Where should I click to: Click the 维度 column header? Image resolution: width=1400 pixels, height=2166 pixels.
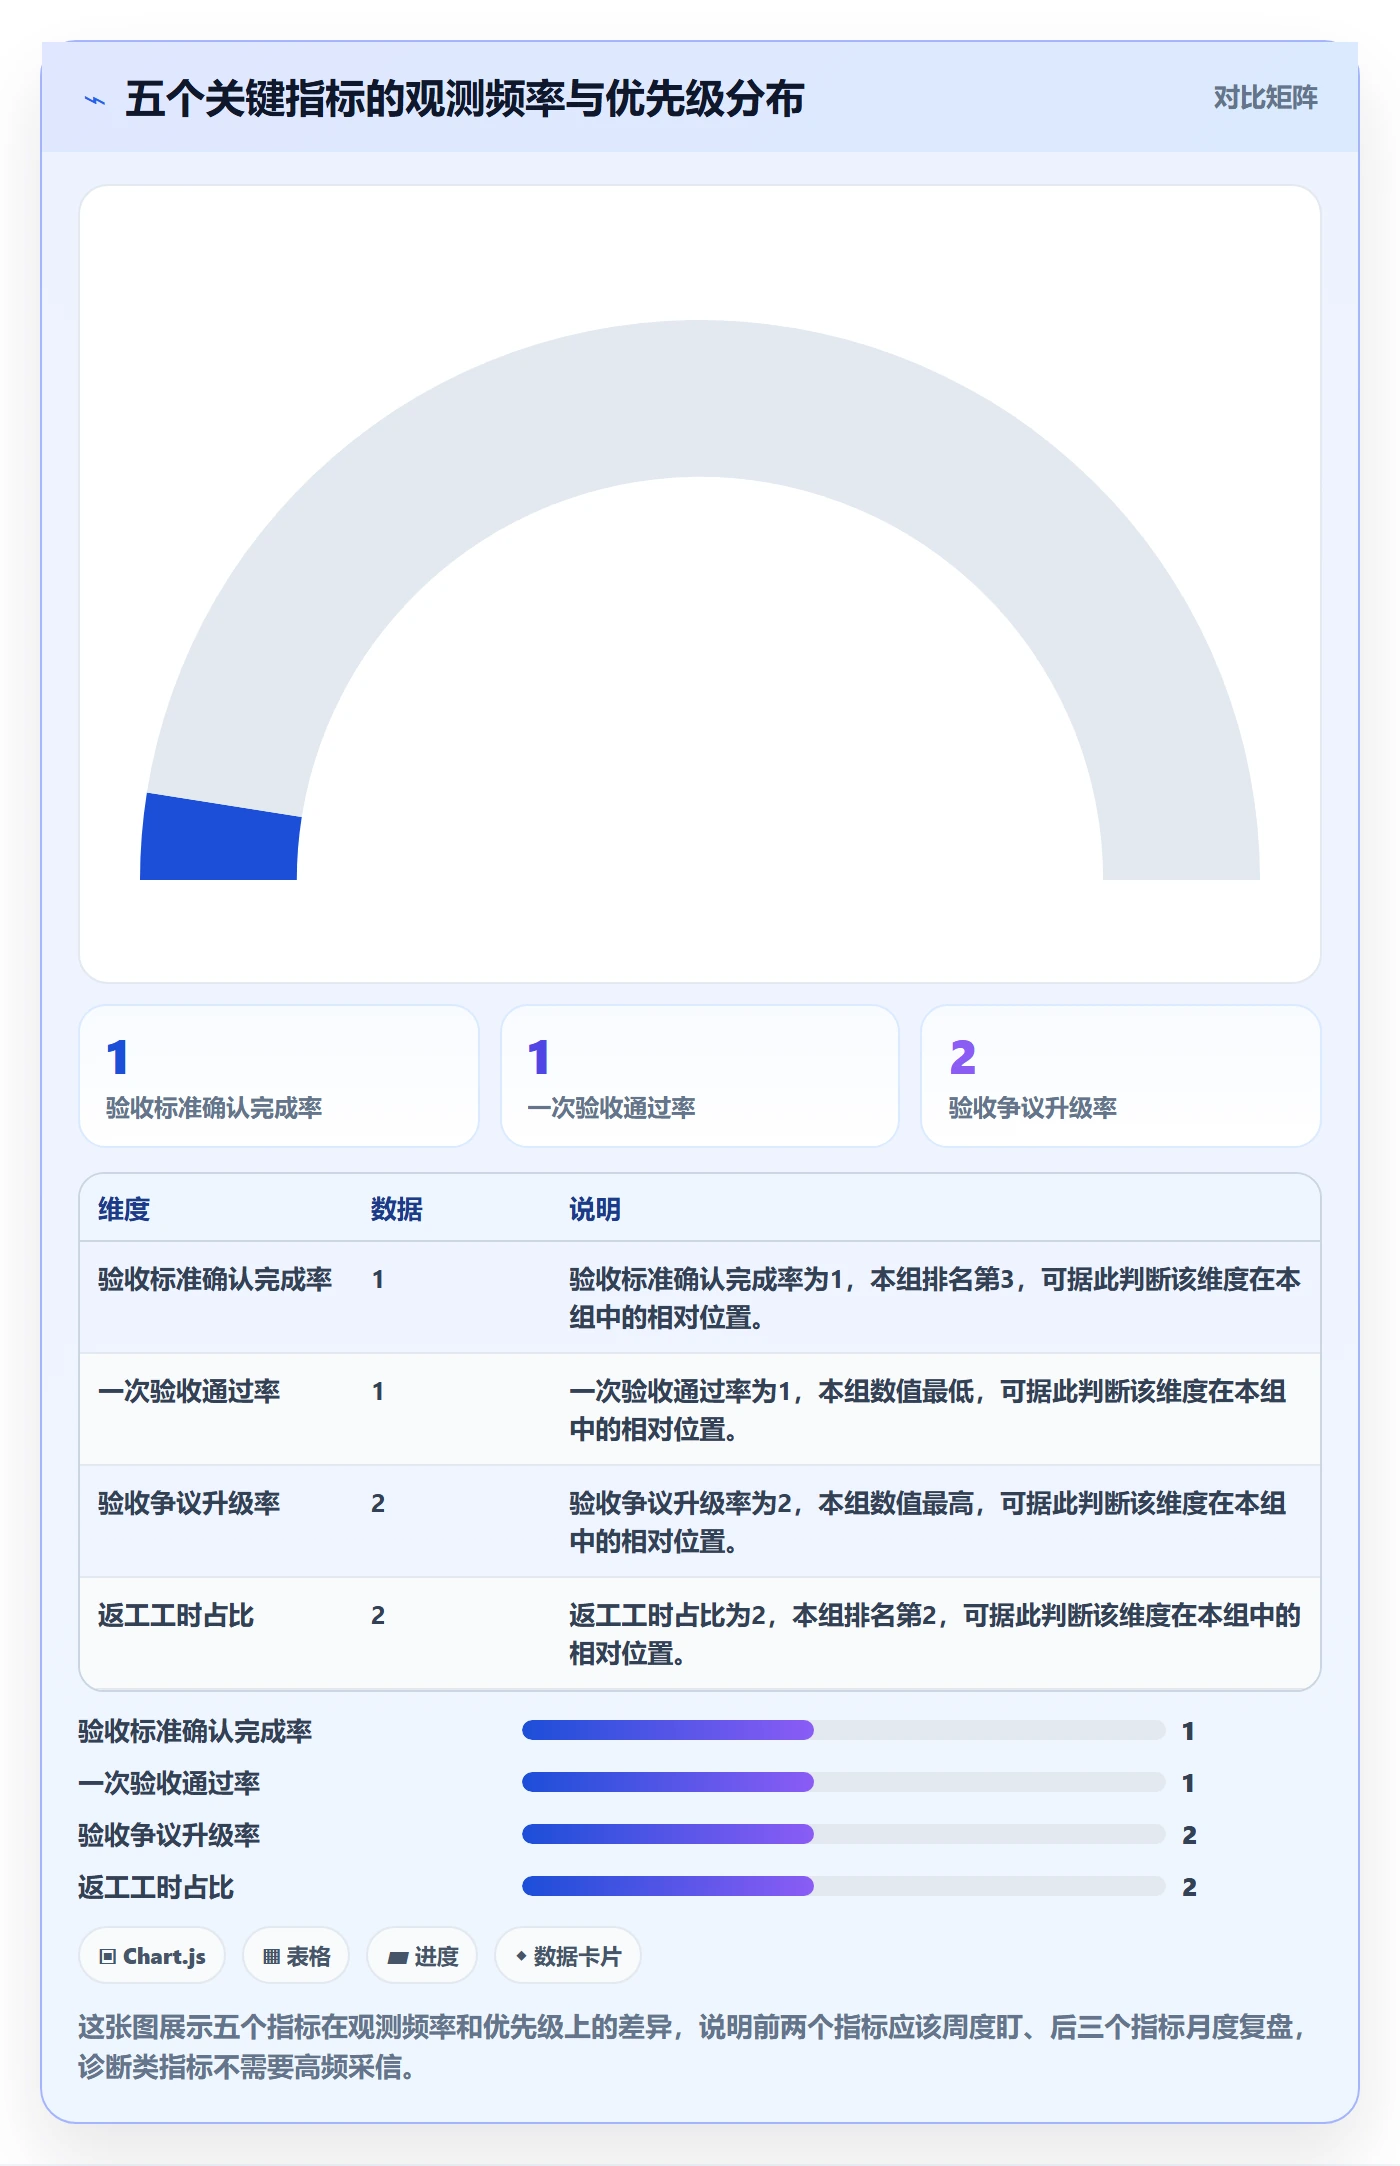point(124,1209)
